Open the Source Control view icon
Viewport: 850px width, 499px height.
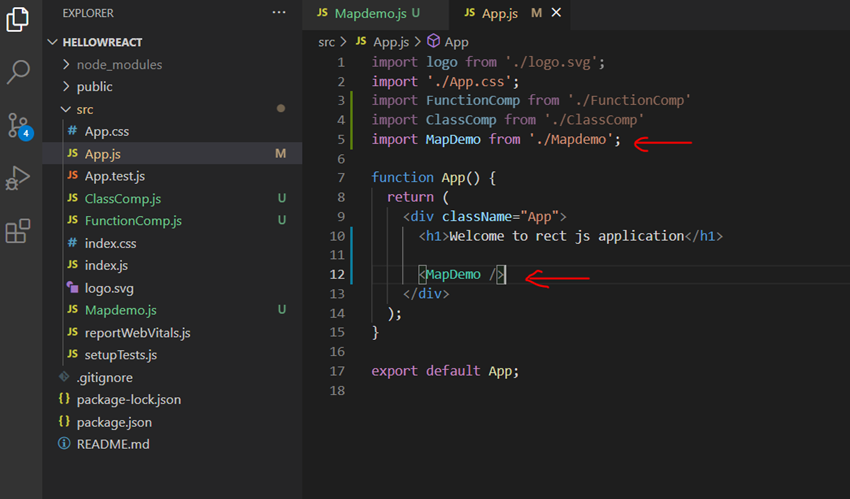coord(18,125)
